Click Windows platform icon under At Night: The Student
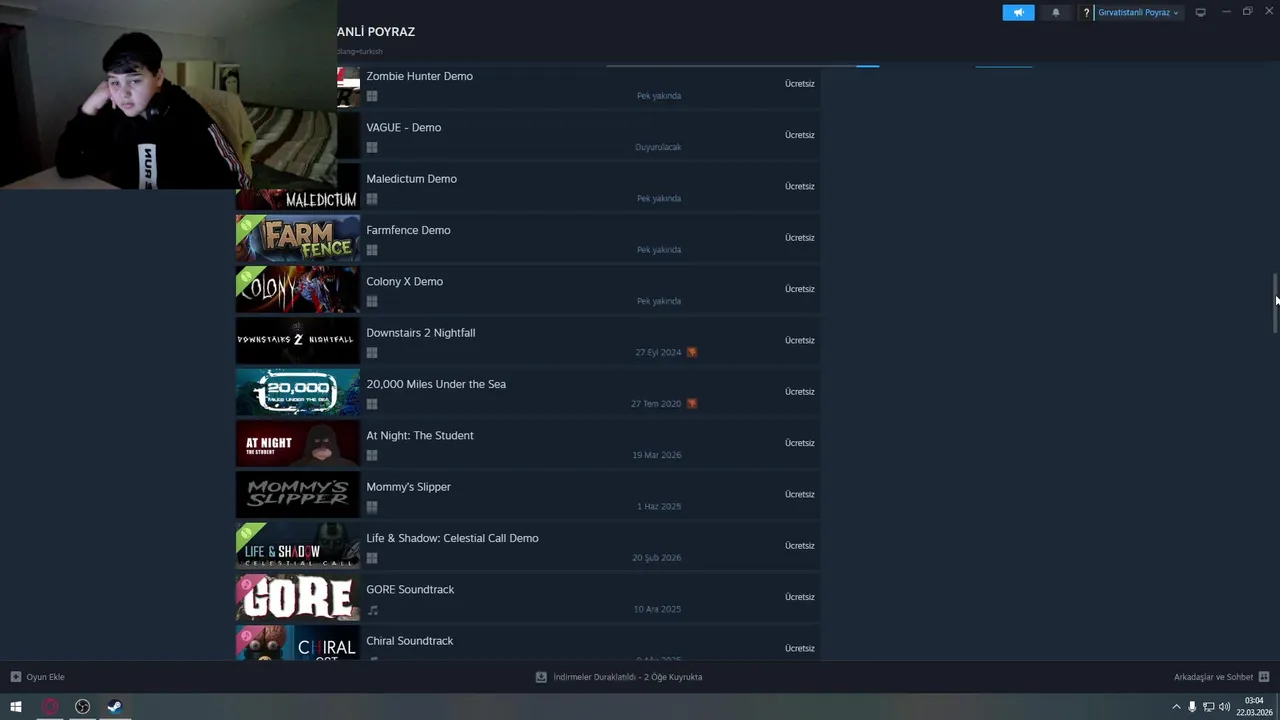 coord(372,455)
